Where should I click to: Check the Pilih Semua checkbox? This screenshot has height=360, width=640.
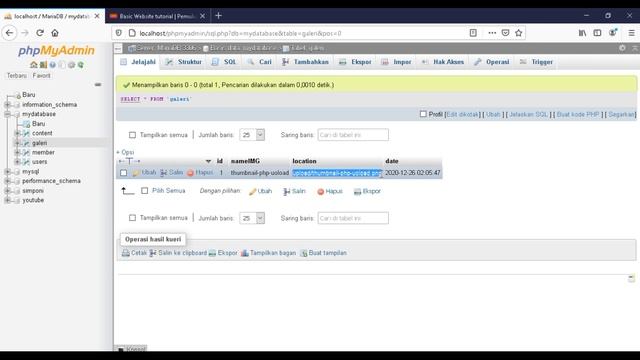pos(144,191)
